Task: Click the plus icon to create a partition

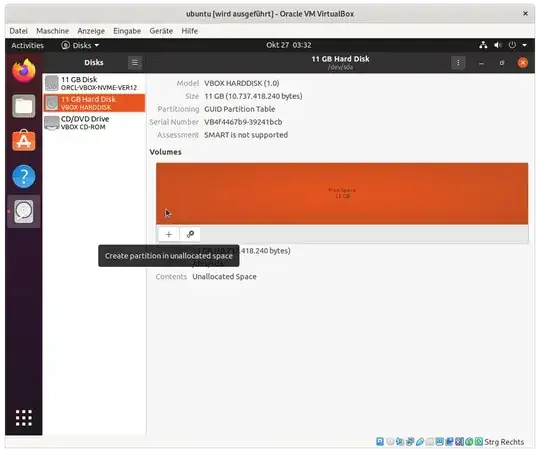Action: click(168, 235)
